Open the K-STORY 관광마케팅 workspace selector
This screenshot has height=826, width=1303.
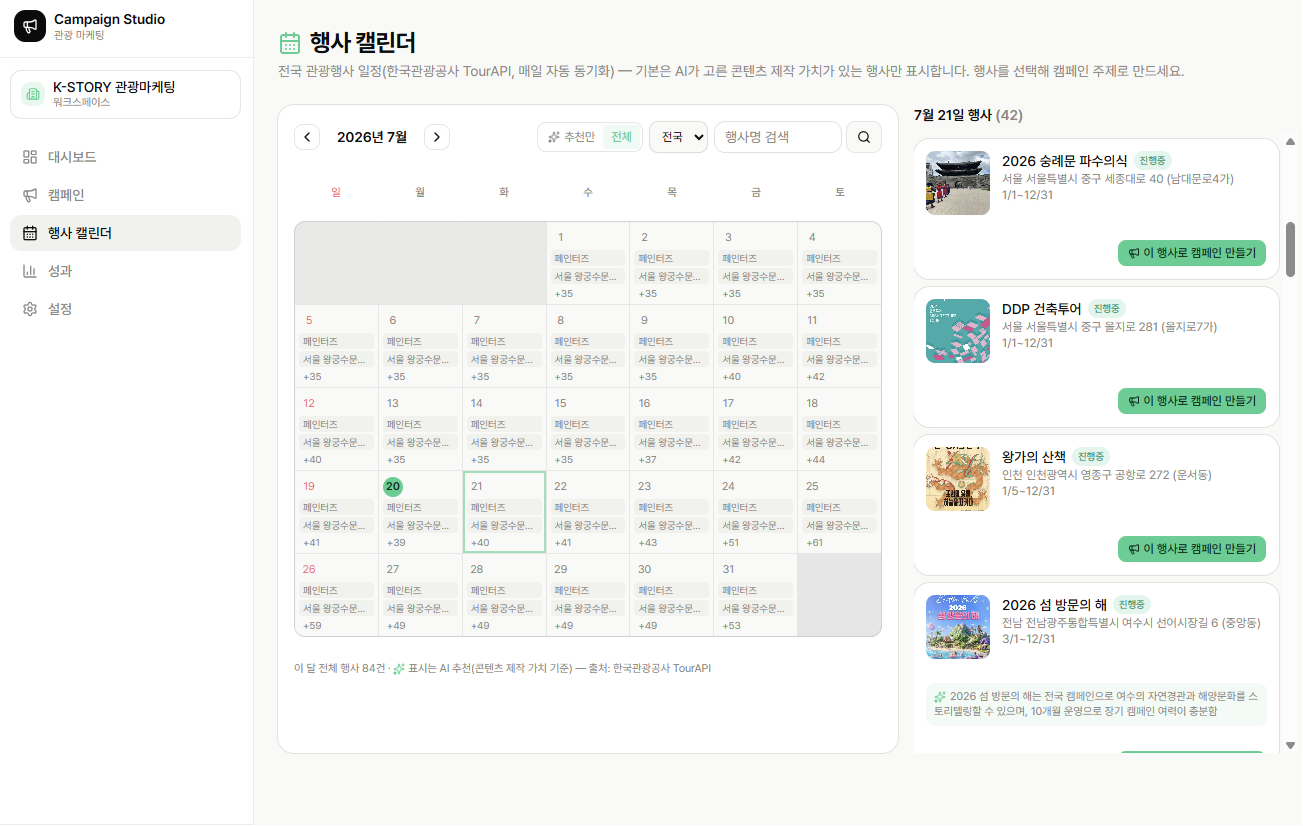125,94
